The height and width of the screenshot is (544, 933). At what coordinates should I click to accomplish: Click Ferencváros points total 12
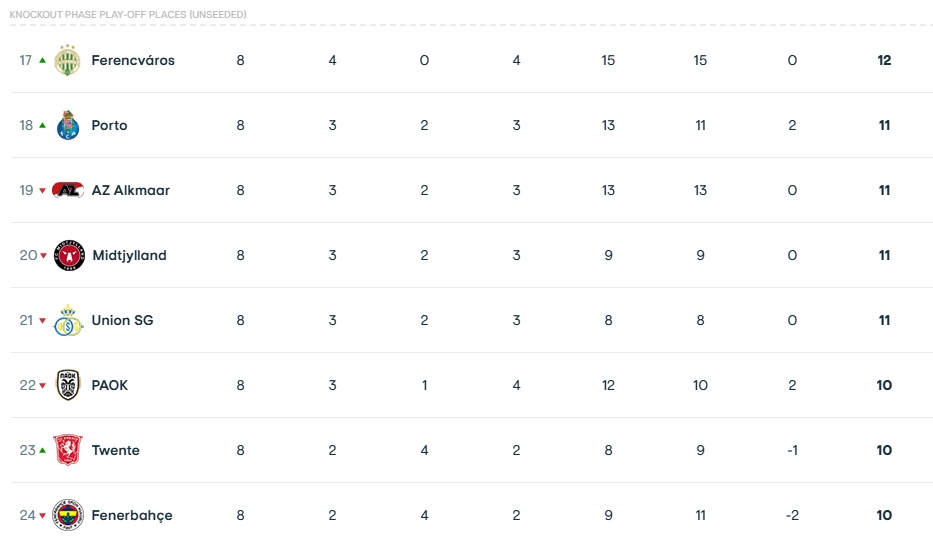pyautogui.click(x=884, y=60)
